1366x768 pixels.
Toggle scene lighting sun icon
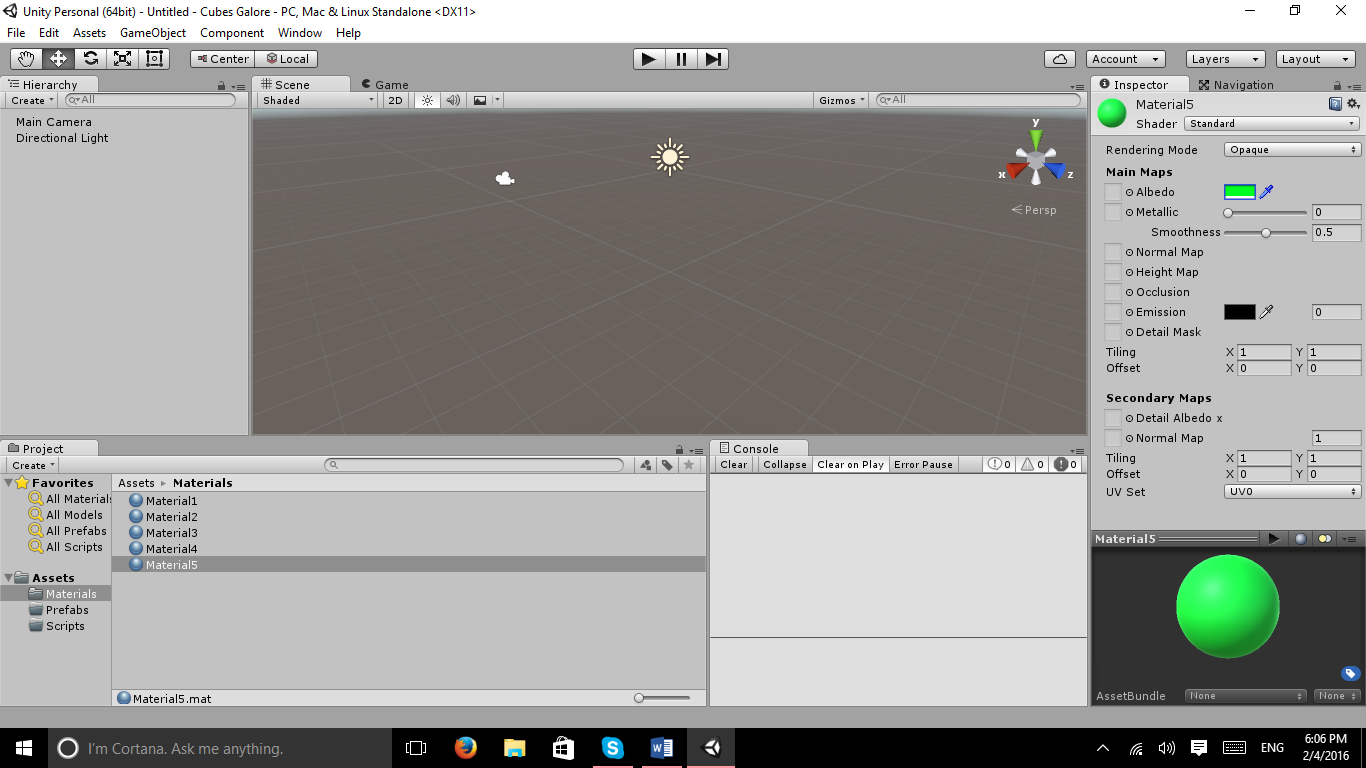[x=427, y=100]
